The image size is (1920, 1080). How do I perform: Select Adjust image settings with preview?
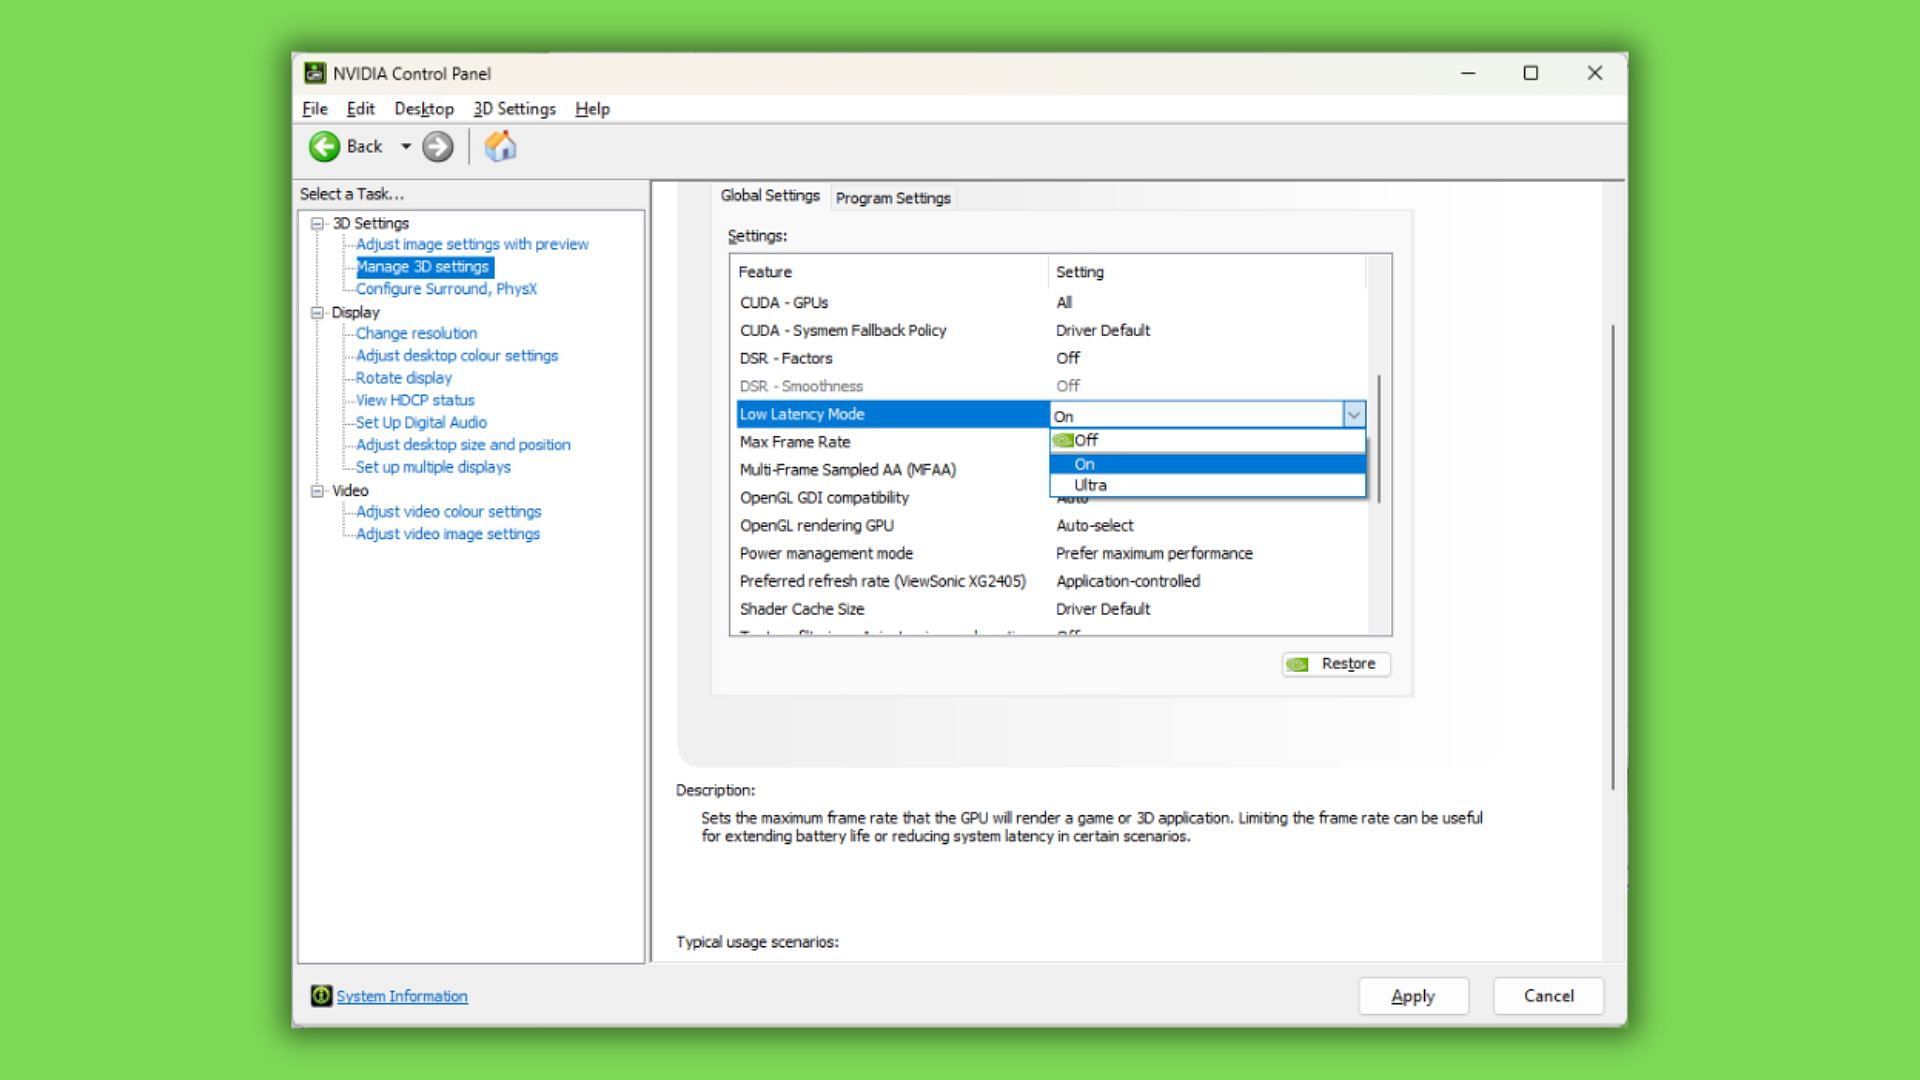point(471,244)
